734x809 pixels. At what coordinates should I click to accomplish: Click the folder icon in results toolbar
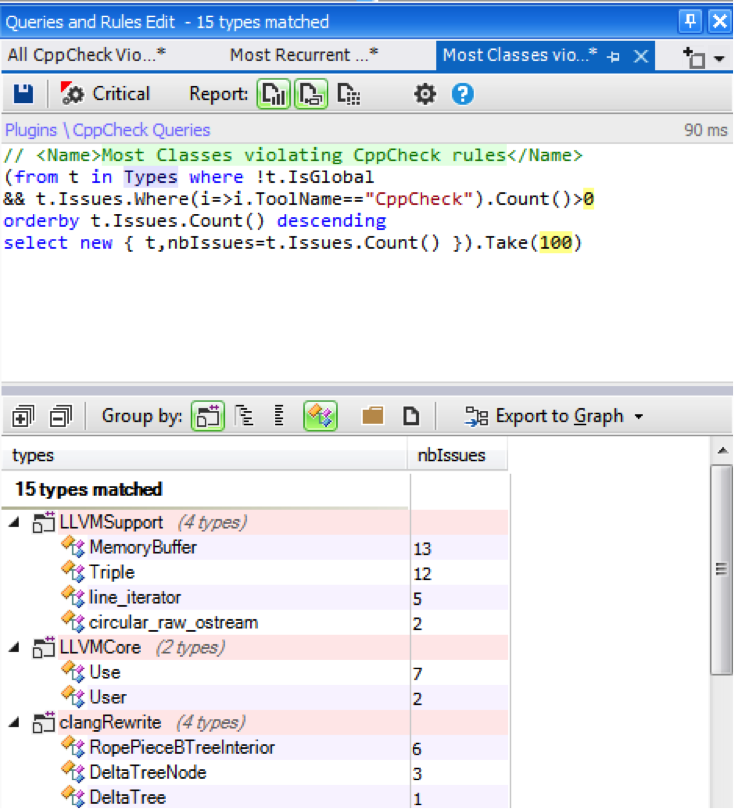click(x=372, y=415)
